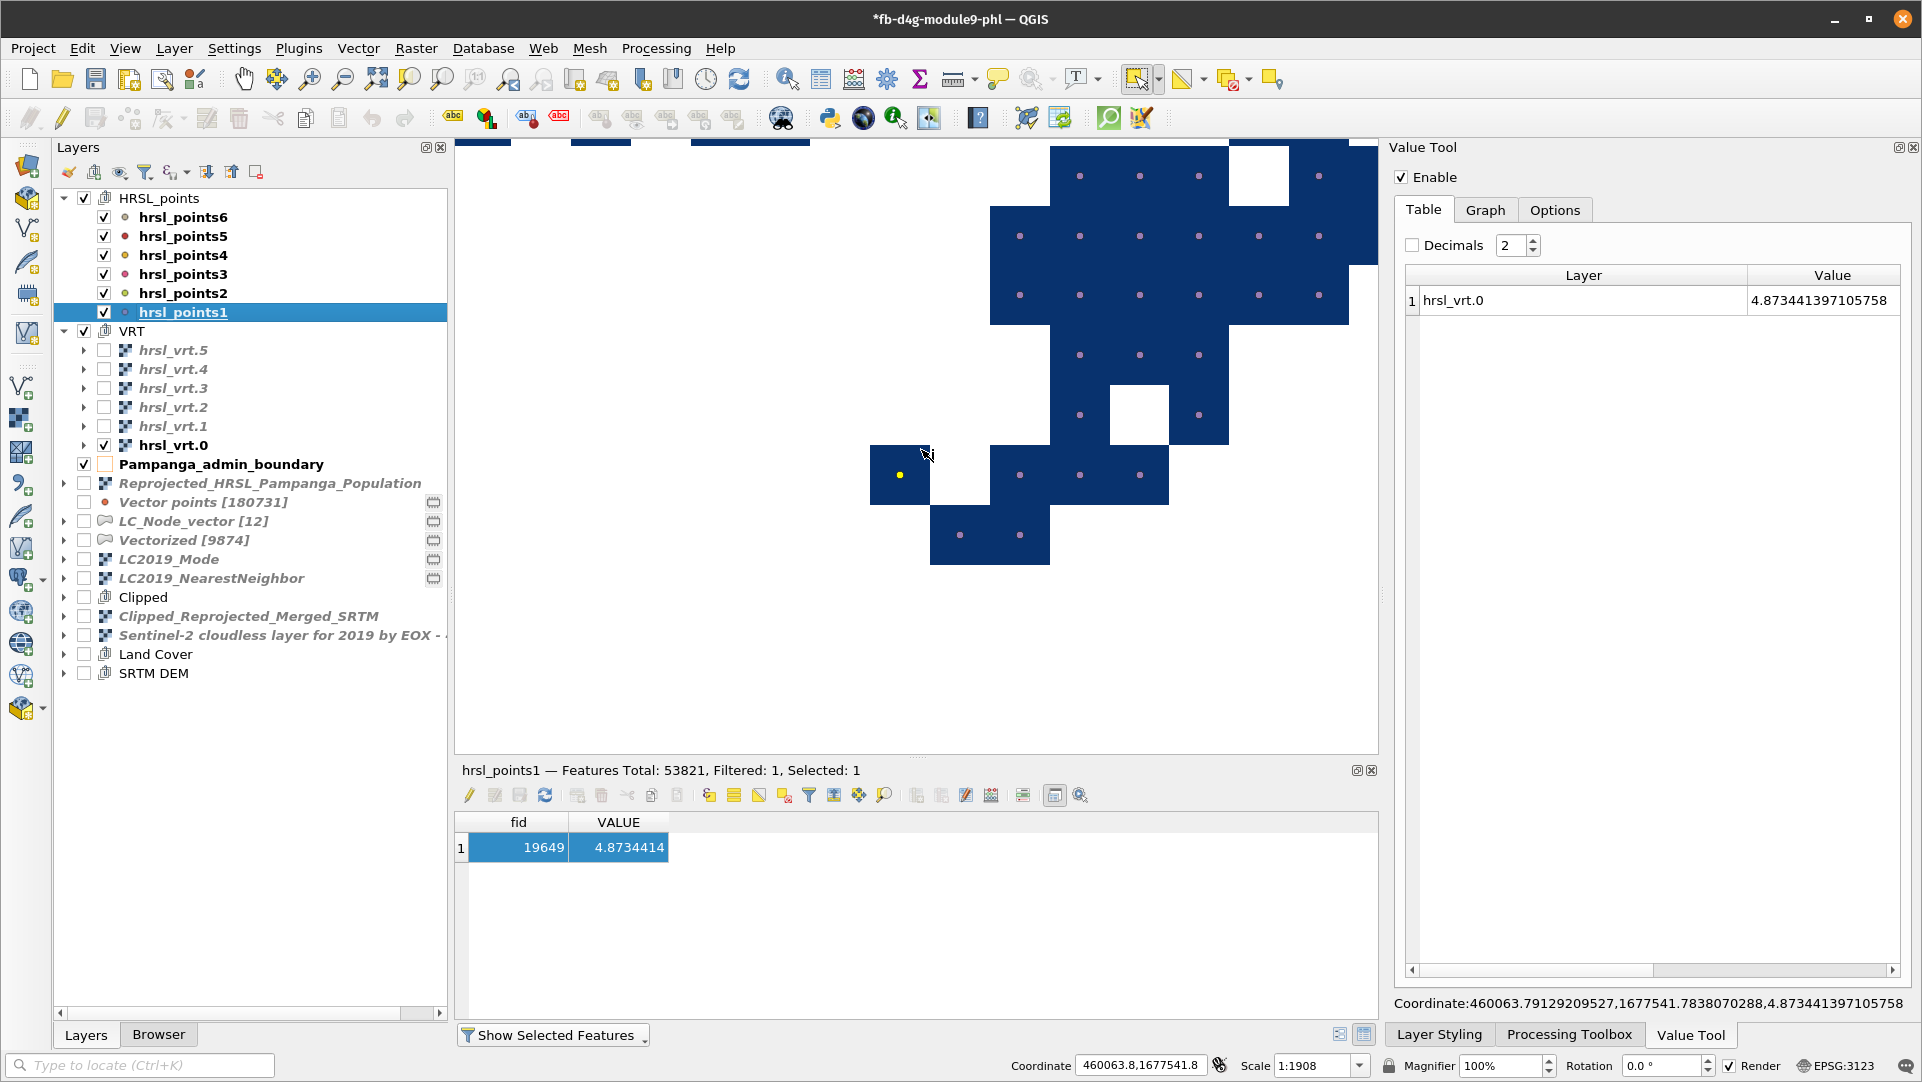Switch to the Graph tab
Image resolution: width=1922 pixels, height=1082 pixels.
pyautogui.click(x=1485, y=210)
